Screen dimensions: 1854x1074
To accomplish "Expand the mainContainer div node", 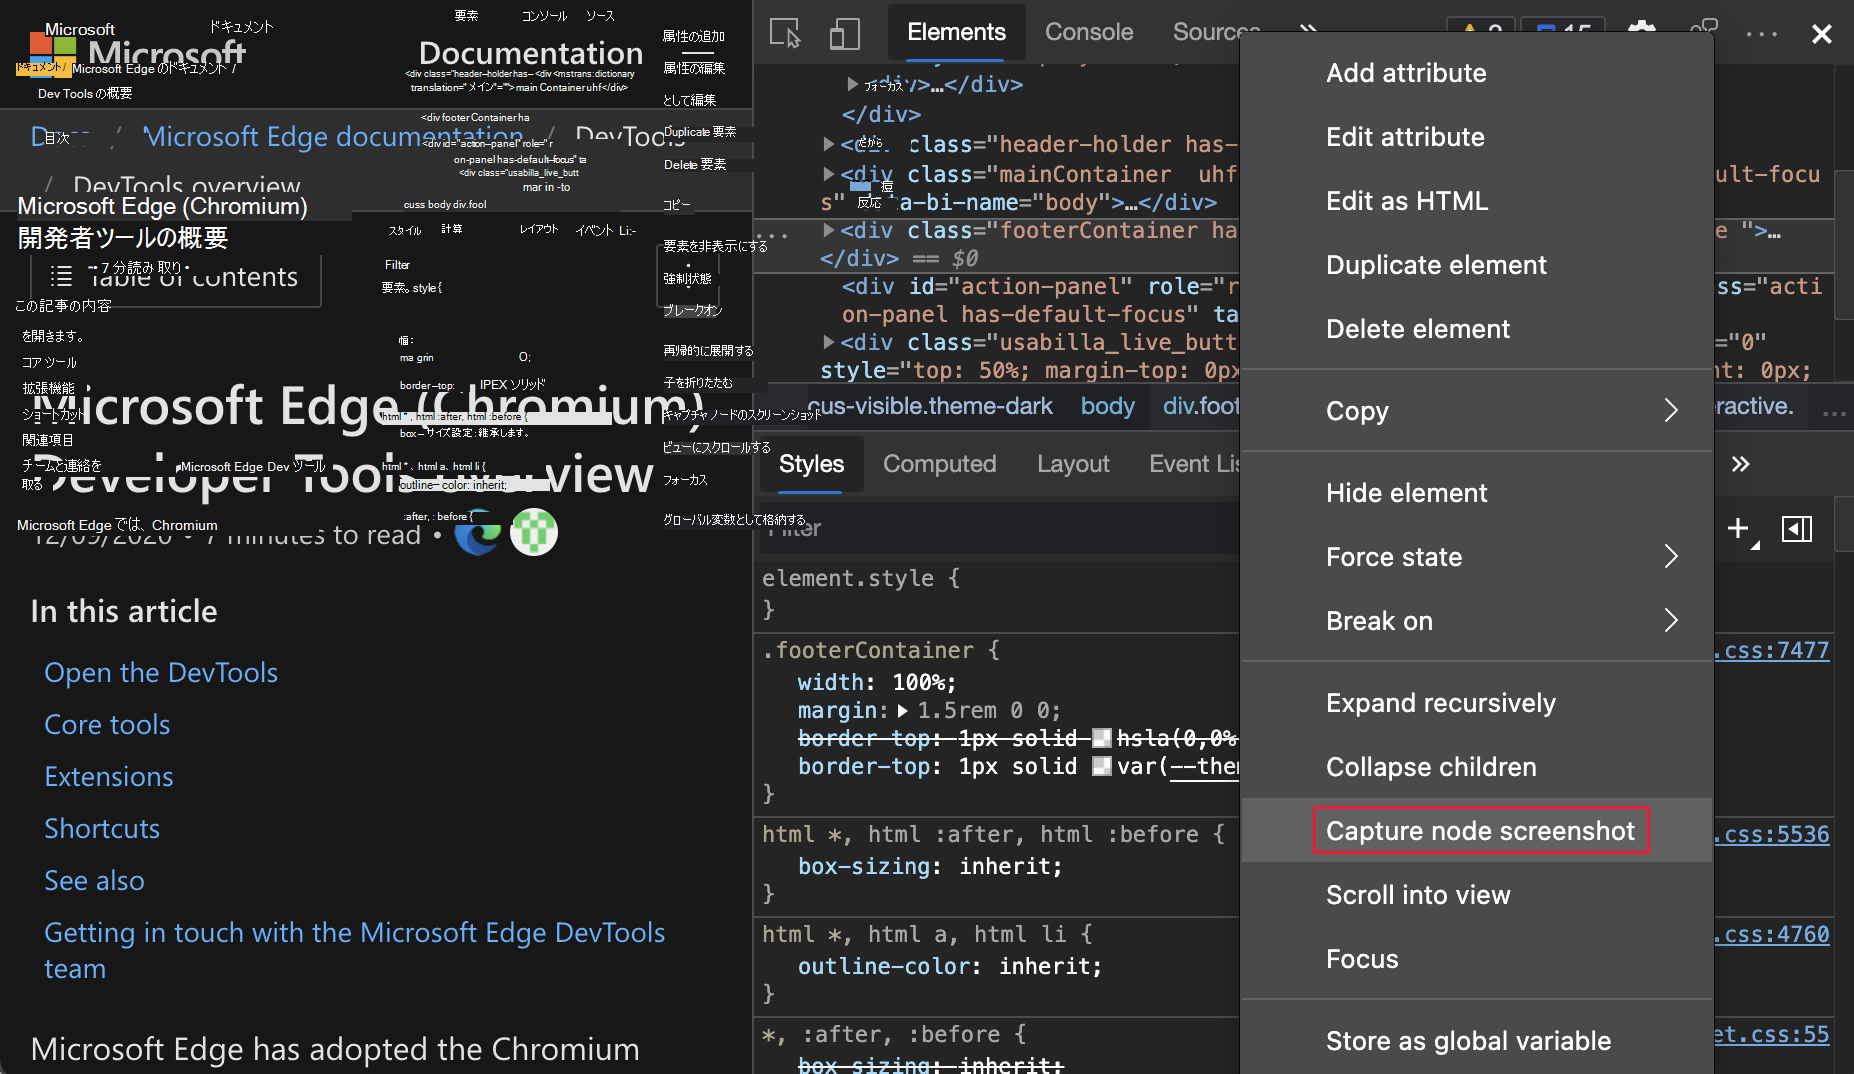I will (x=829, y=174).
